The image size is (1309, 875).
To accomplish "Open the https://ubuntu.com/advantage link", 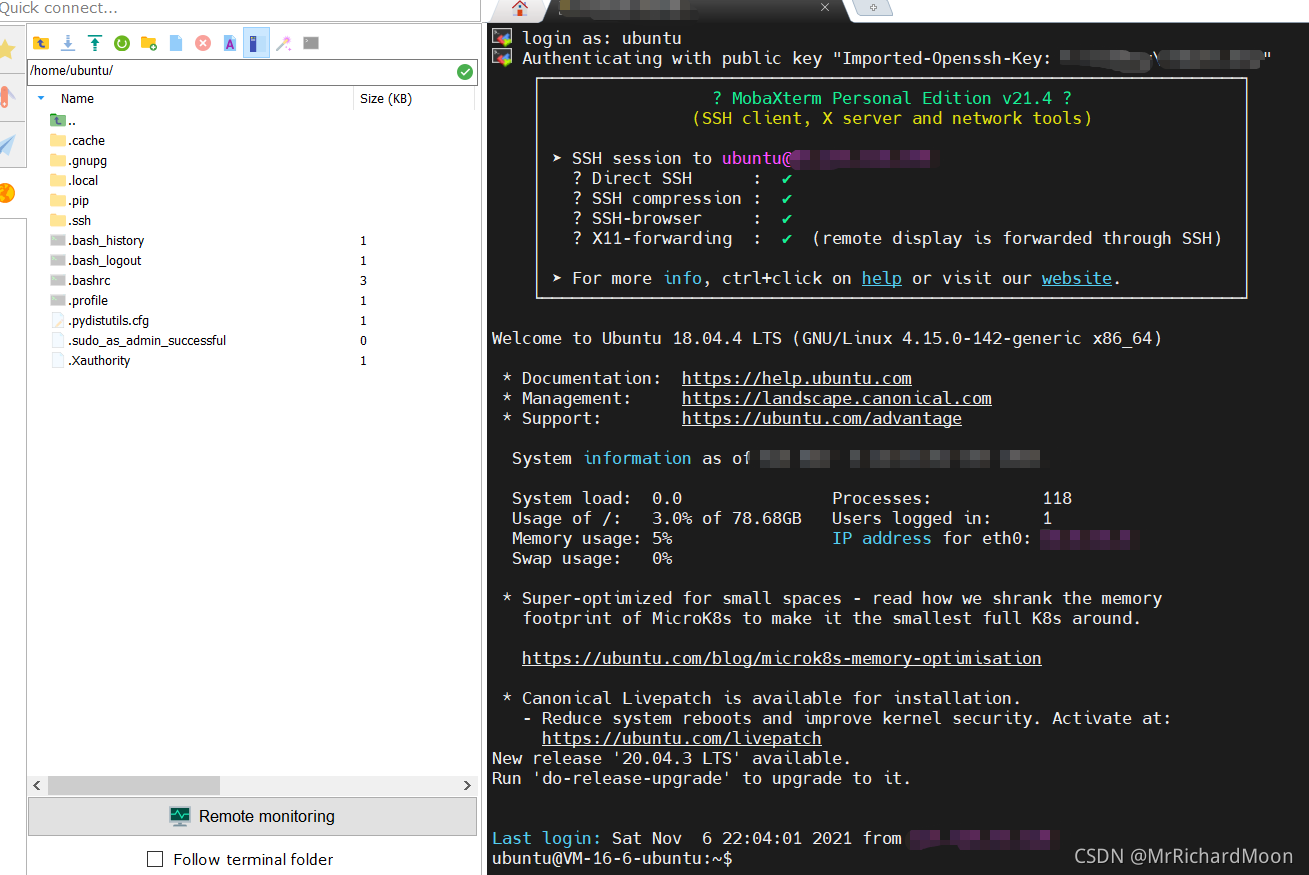I will 822,418.
